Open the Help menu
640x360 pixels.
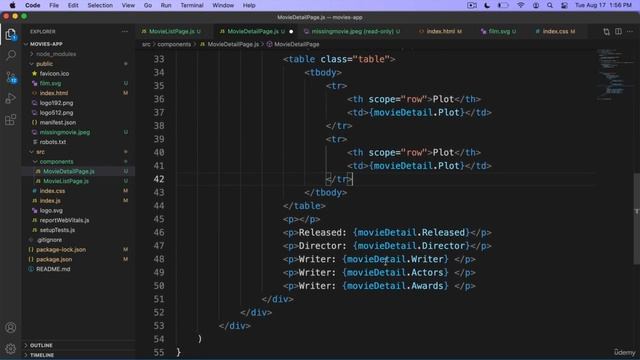249,5
